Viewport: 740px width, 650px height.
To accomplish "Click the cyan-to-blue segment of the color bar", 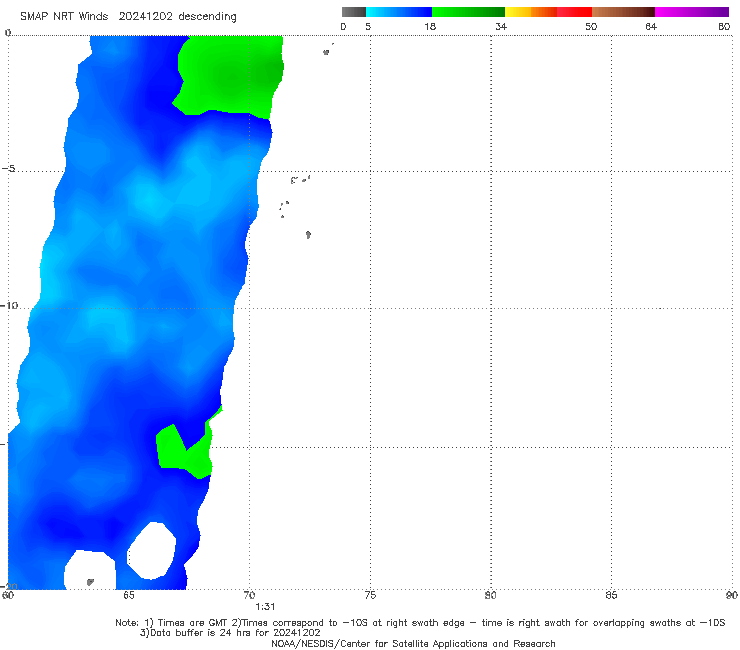I will (399, 12).
